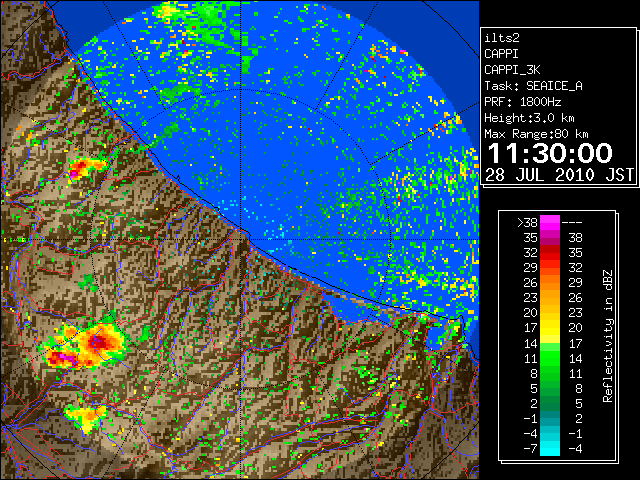Select the "CAPPI_3K" product label
This screenshot has width=640, height=480.
[512, 70]
